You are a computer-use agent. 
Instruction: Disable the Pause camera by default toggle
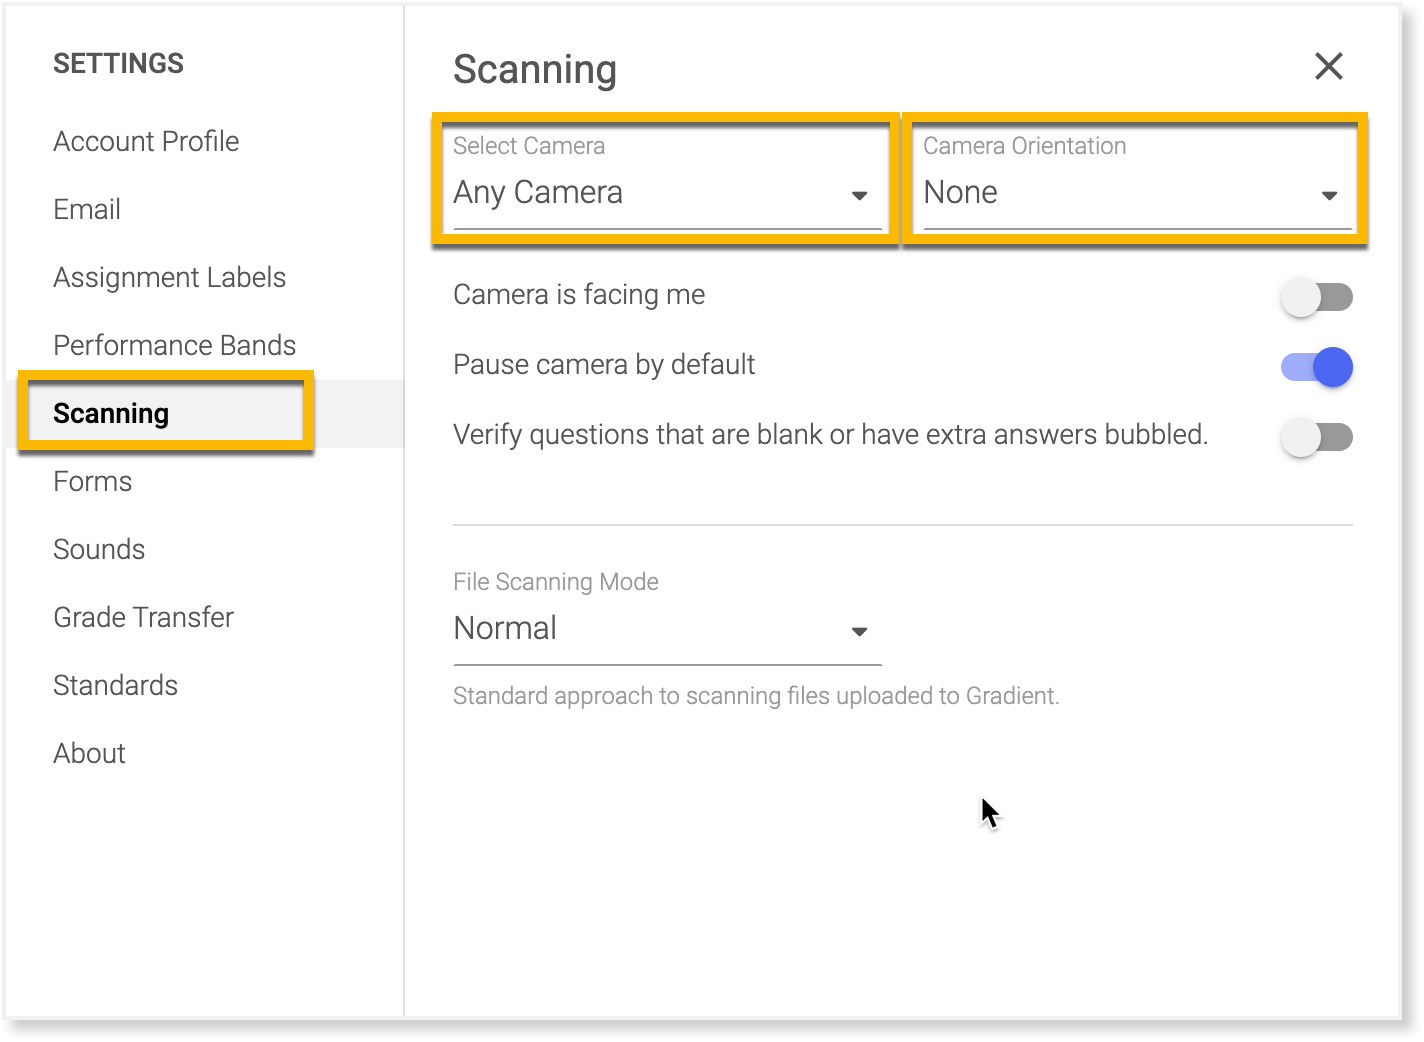(1316, 367)
